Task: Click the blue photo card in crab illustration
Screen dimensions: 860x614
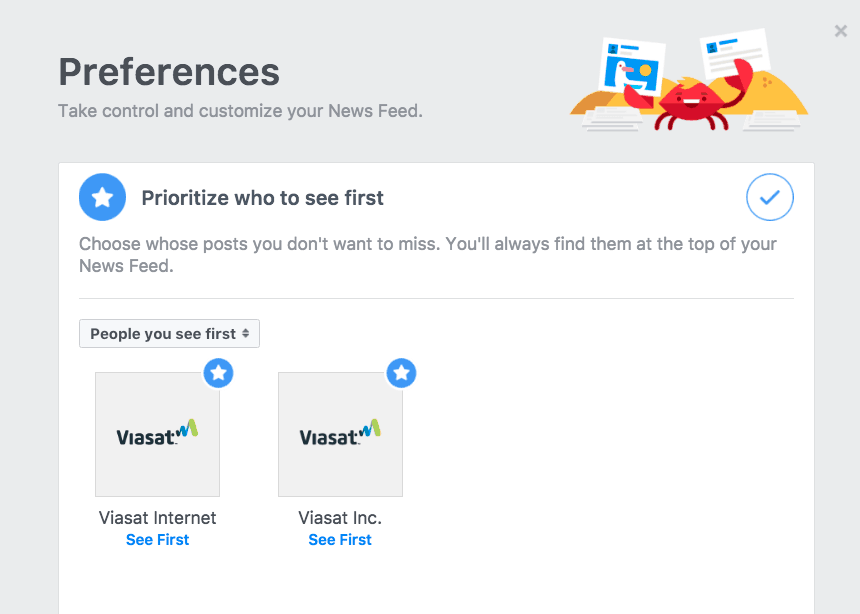Action: pos(633,68)
